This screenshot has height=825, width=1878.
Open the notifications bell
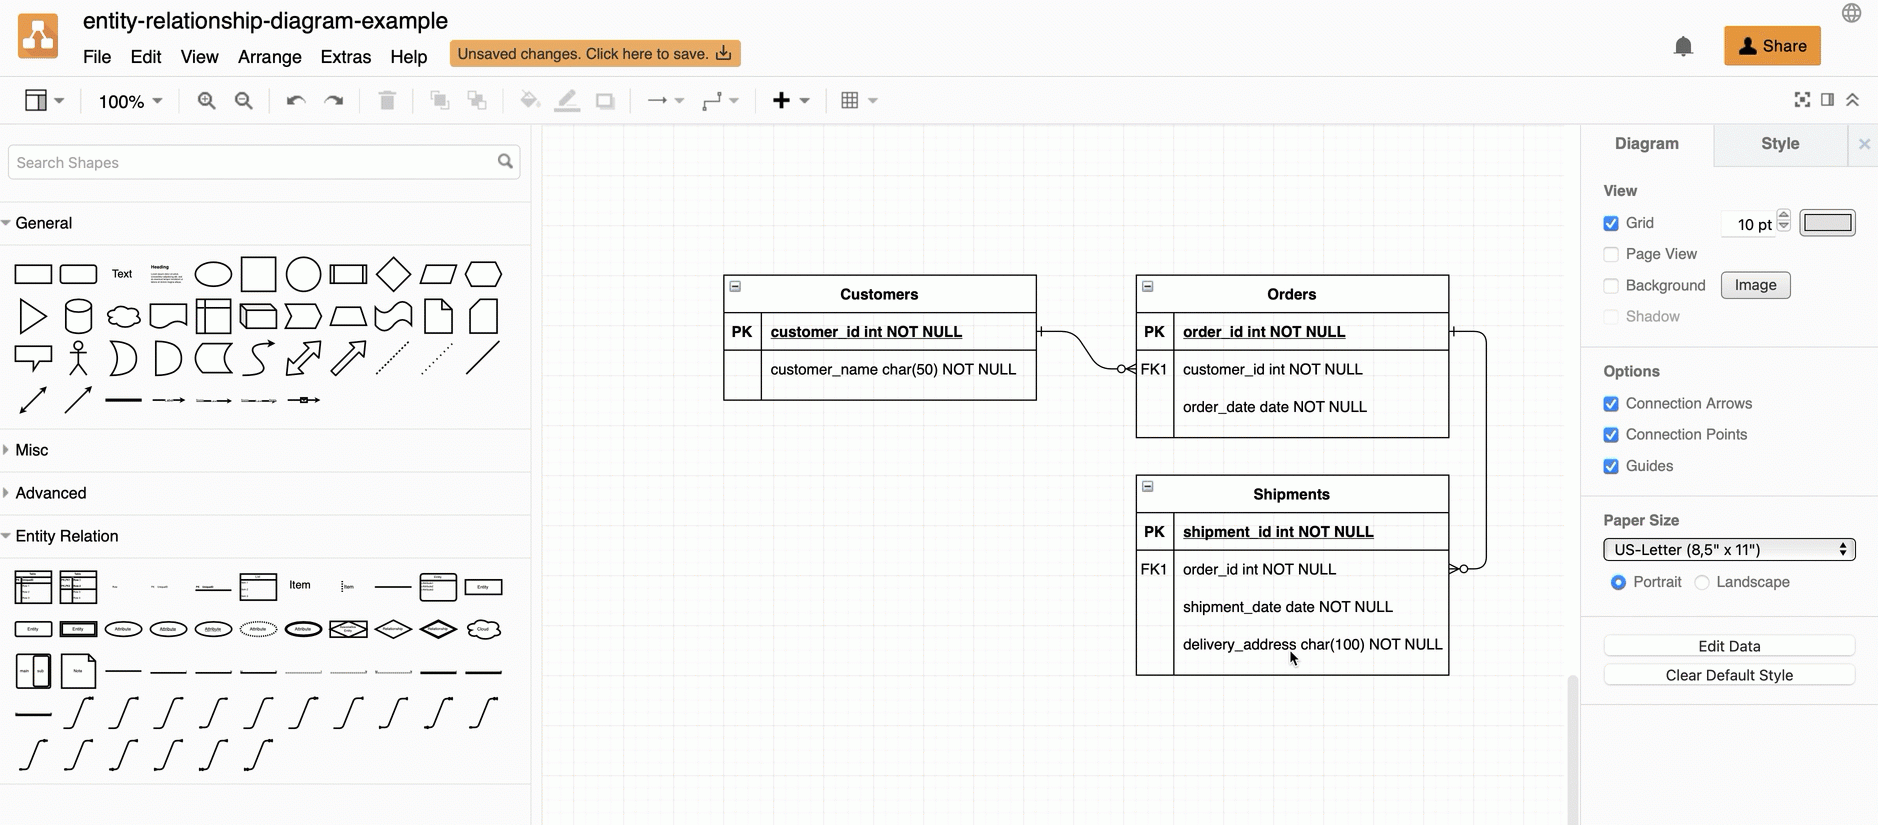point(1683,47)
